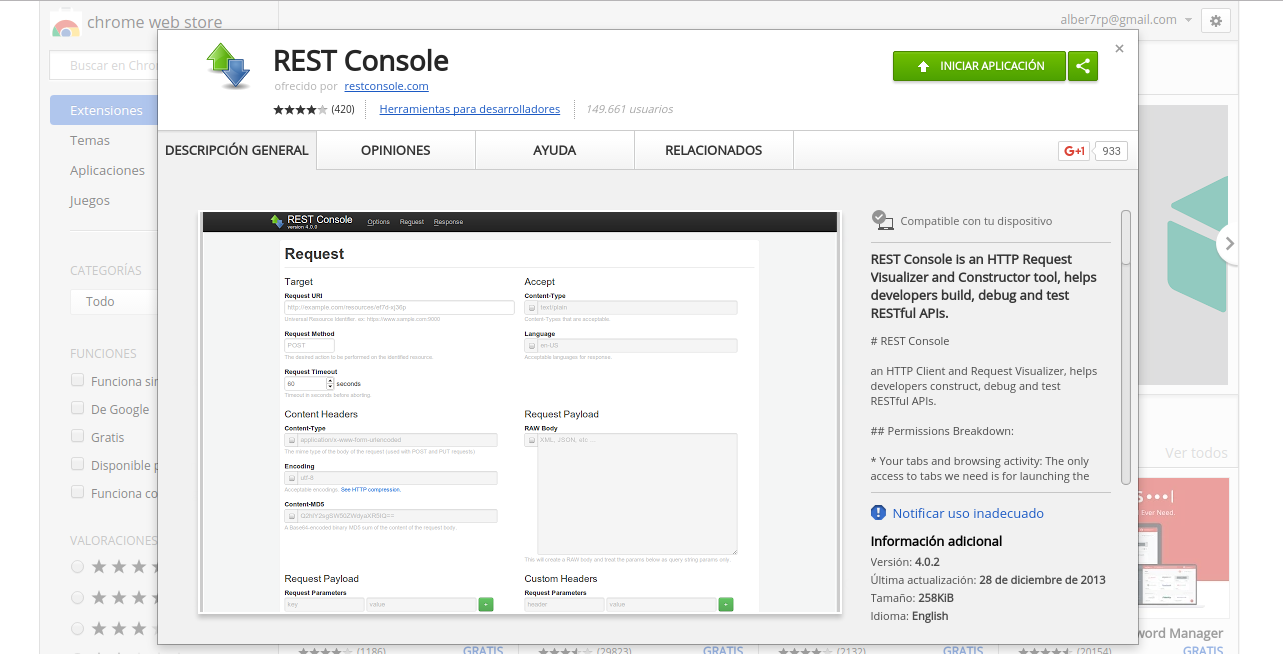Click the Ver todos link
Image resolution: width=1283 pixels, height=654 pixels.
pos(1196,453)
